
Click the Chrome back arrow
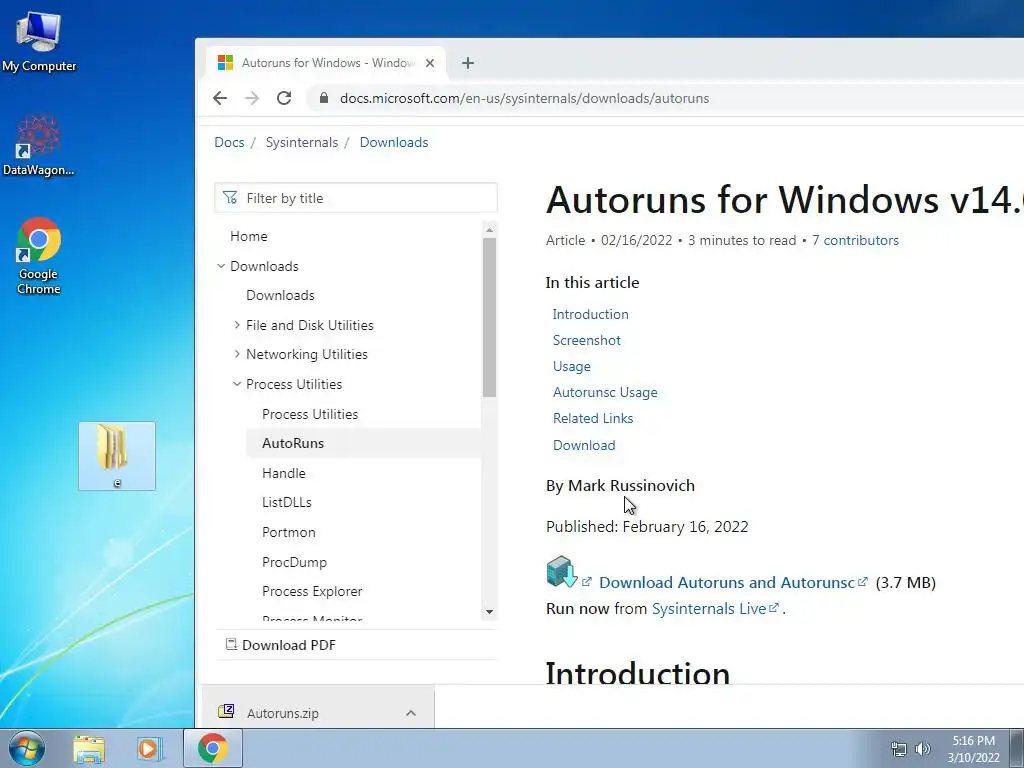(220, 98)
